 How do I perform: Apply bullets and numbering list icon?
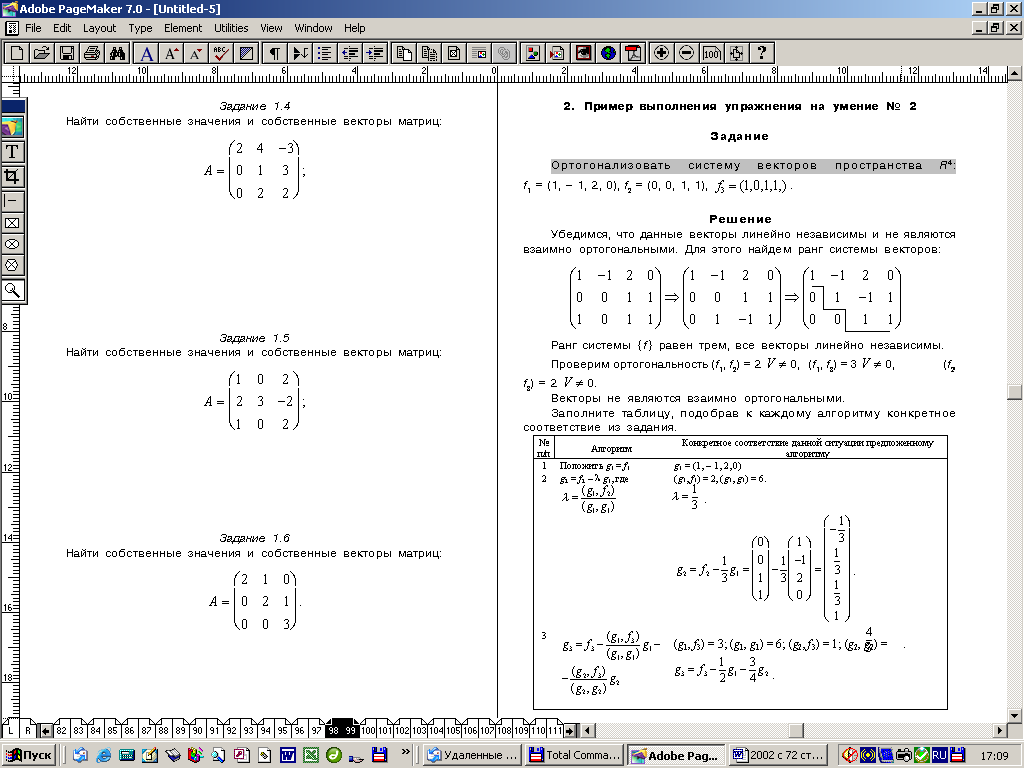[x=325, y=53]
